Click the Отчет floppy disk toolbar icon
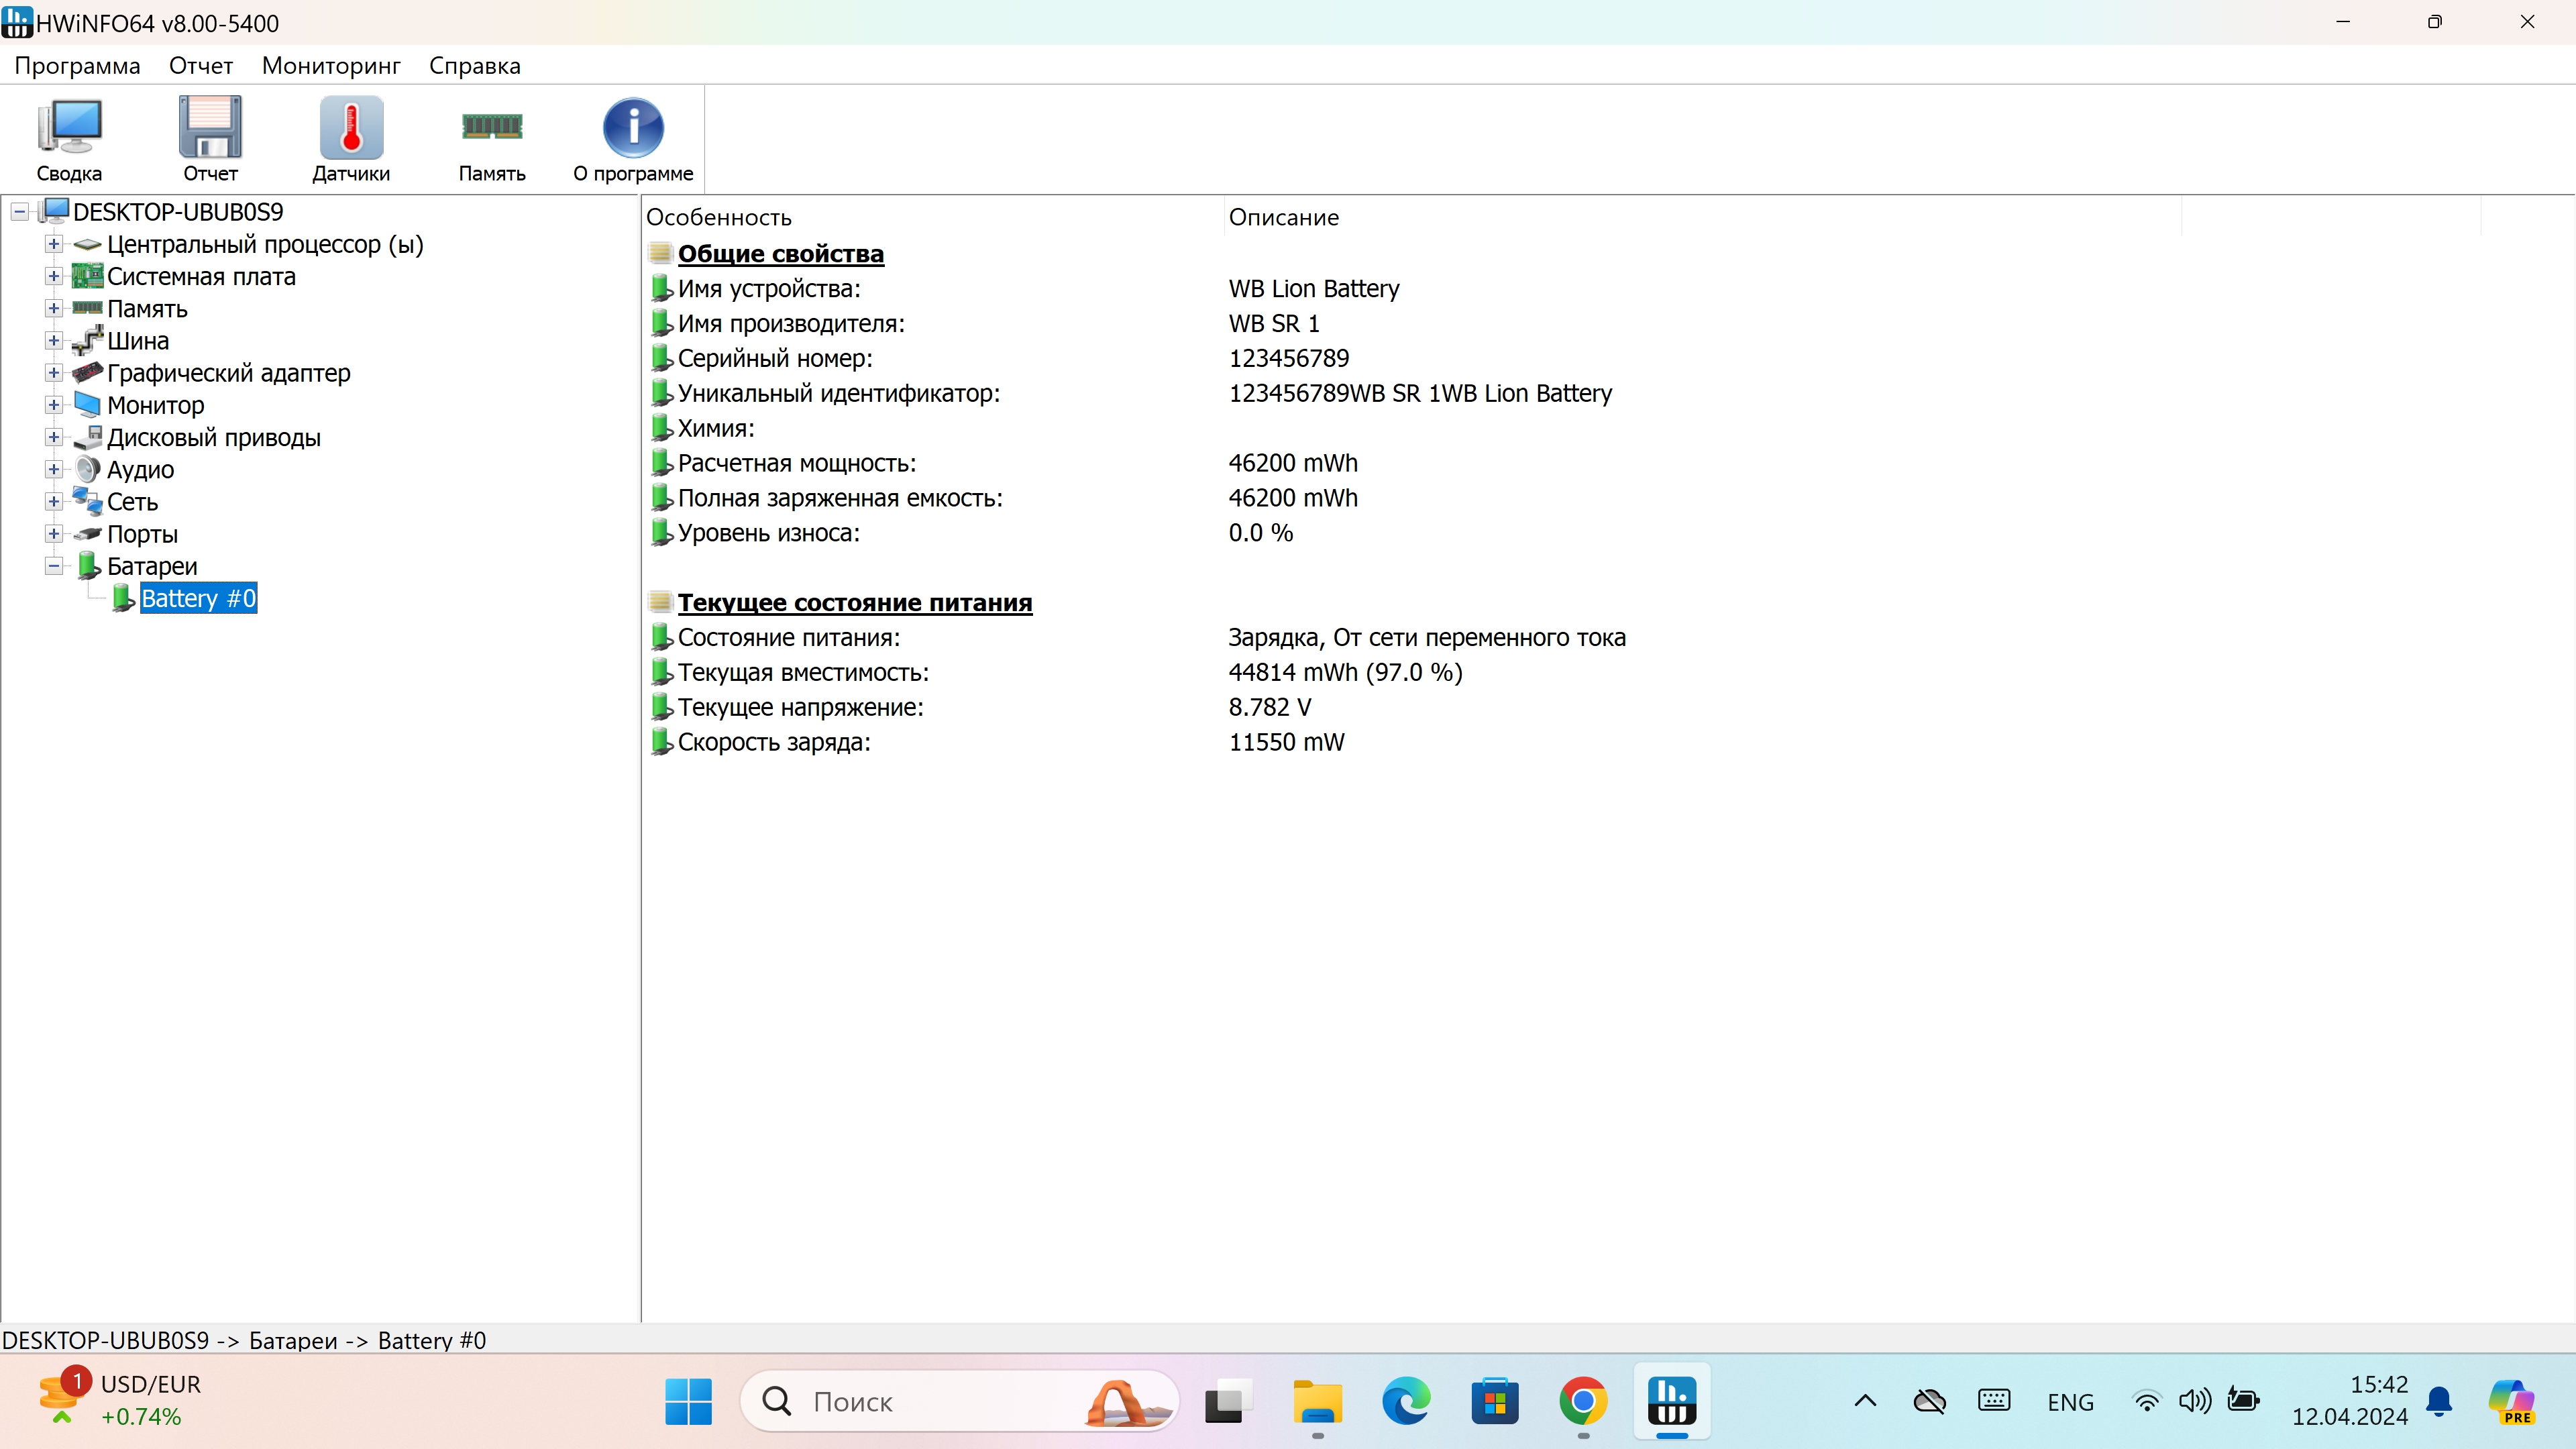The height and width of the screenshot is (1449, 2576). coord(210,139)
